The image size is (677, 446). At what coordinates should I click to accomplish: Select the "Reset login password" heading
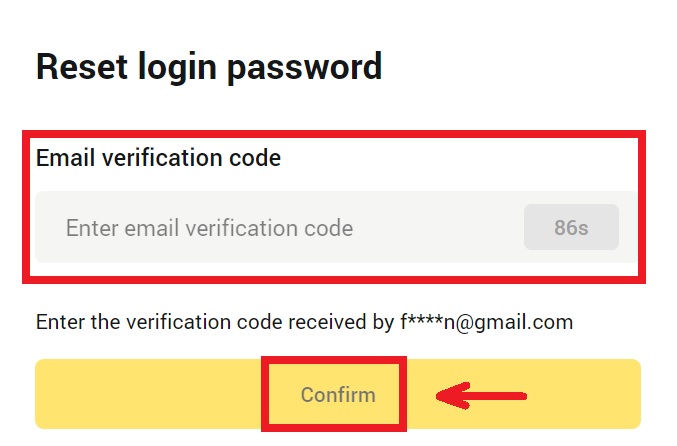click(x=209, y=67)
